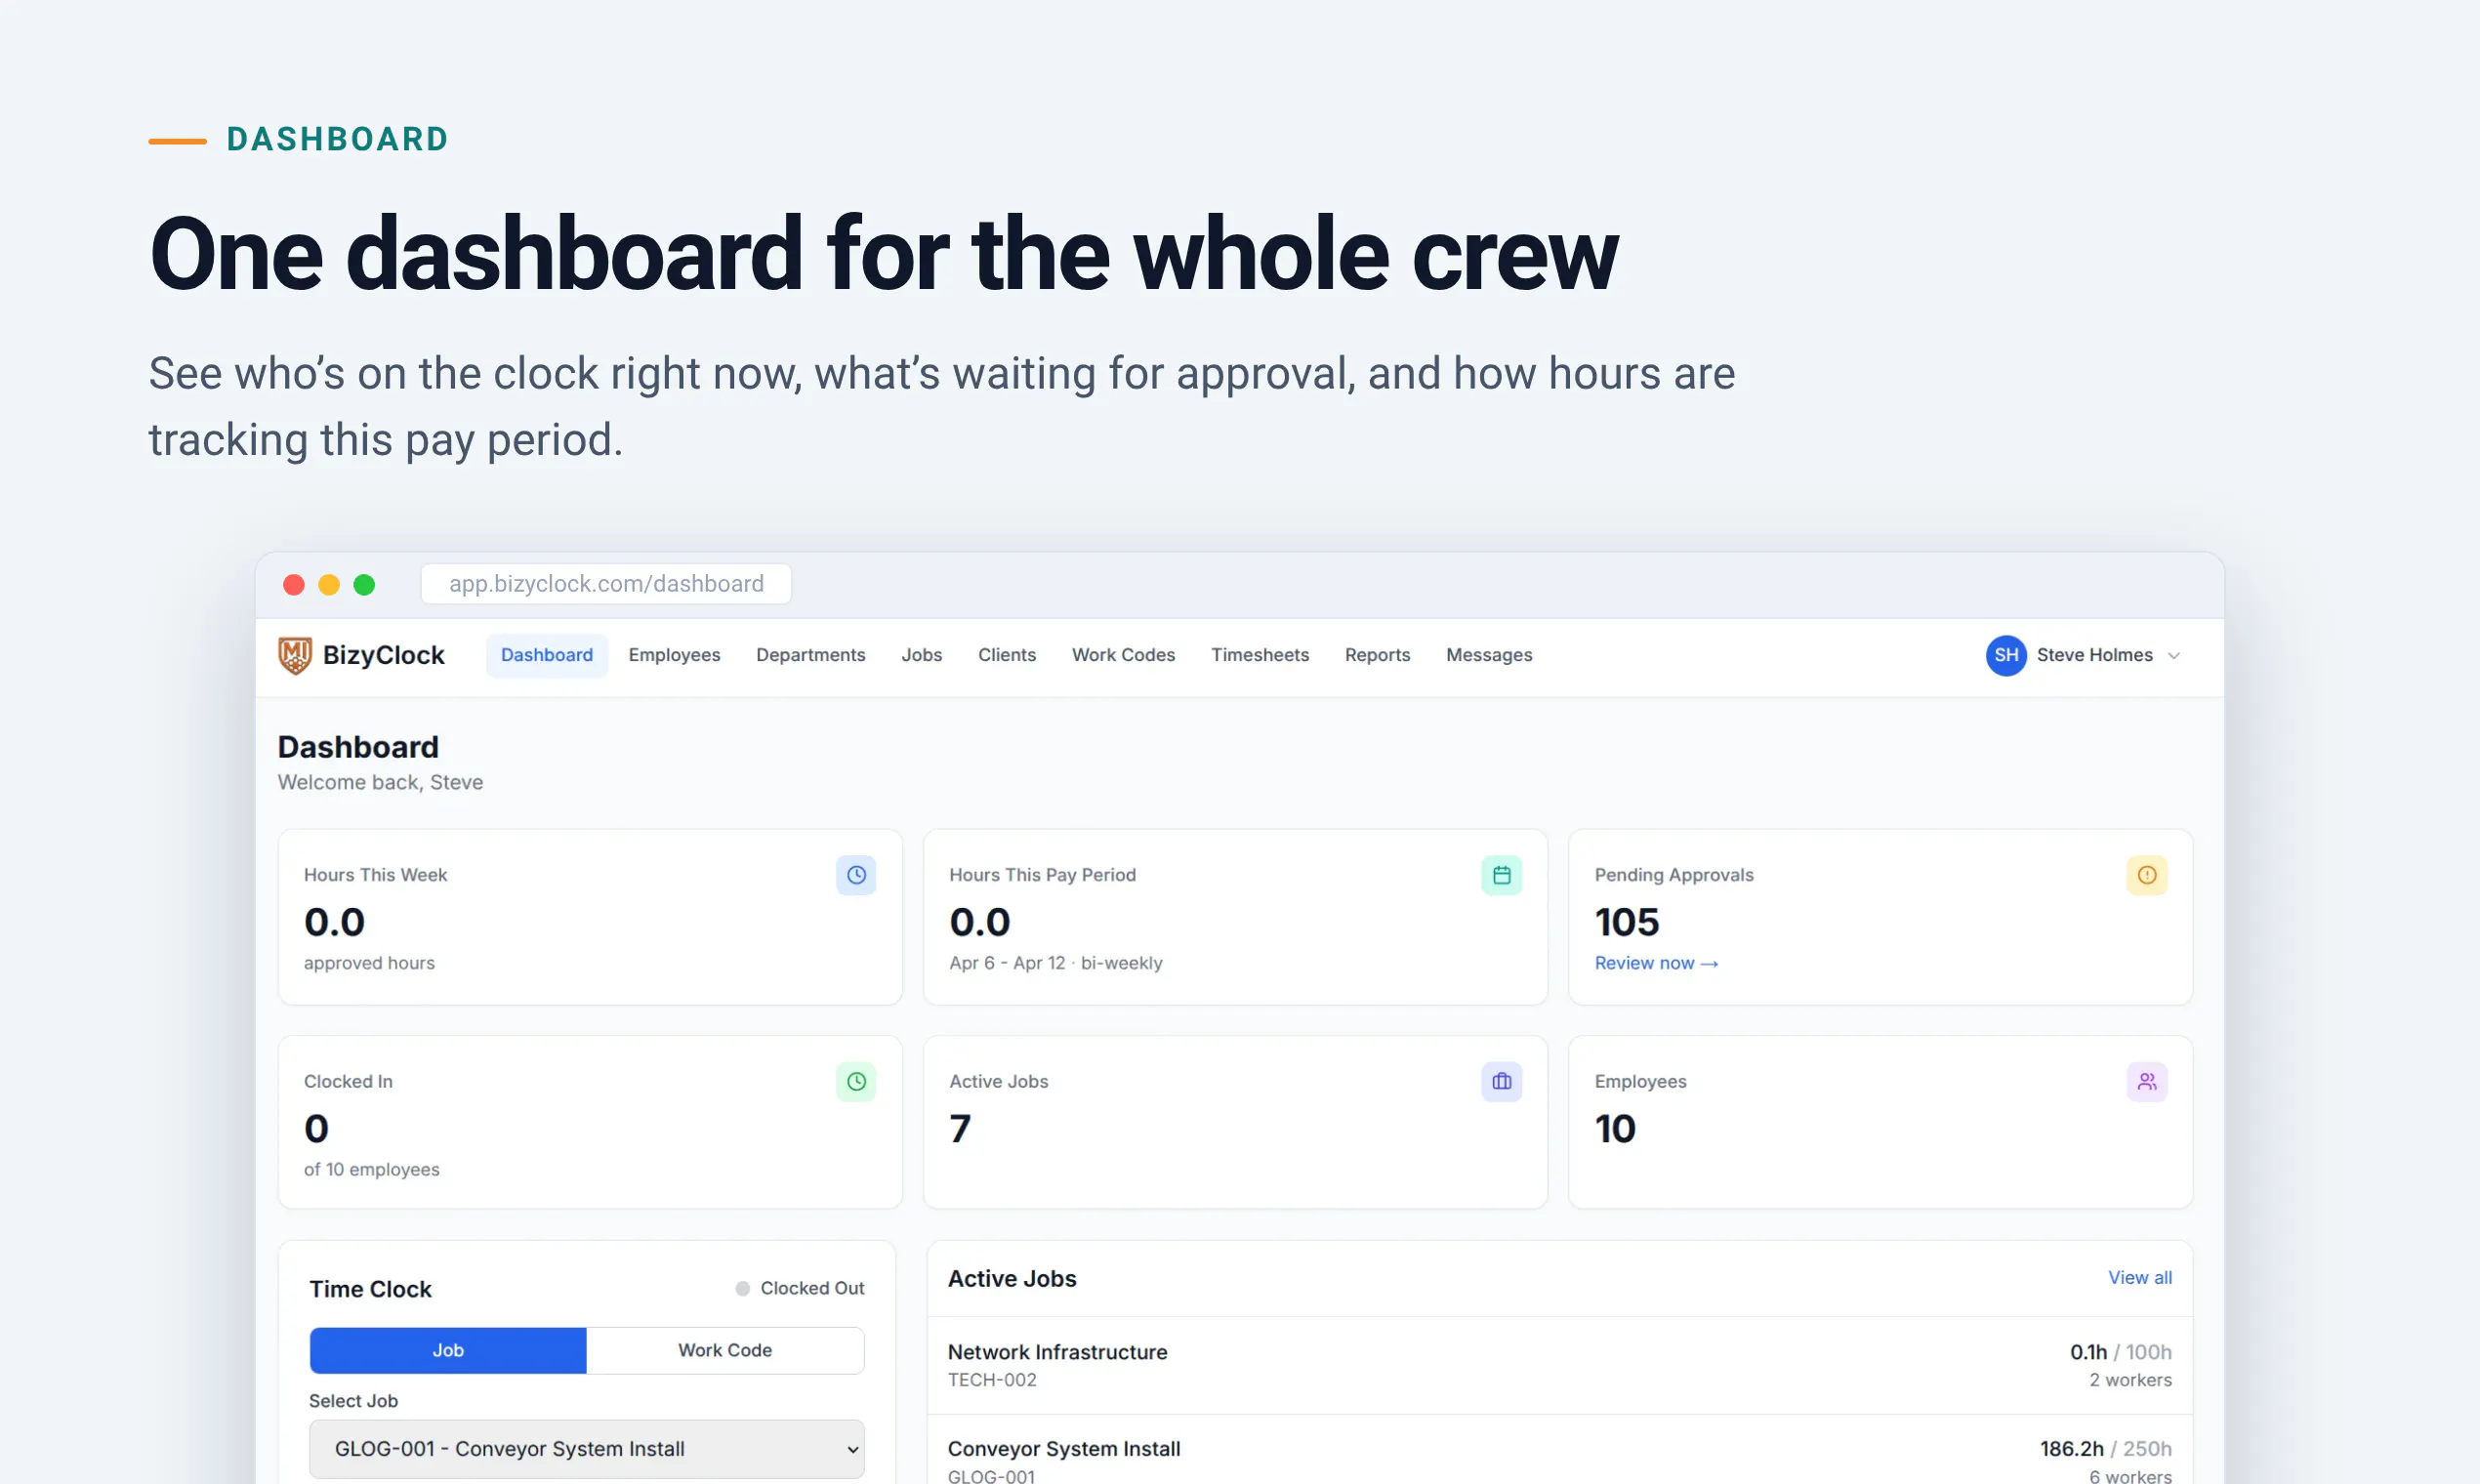
Task: Click the Clocked Out status indicator
Action: pyautogui.click(x=800, y=1289)
